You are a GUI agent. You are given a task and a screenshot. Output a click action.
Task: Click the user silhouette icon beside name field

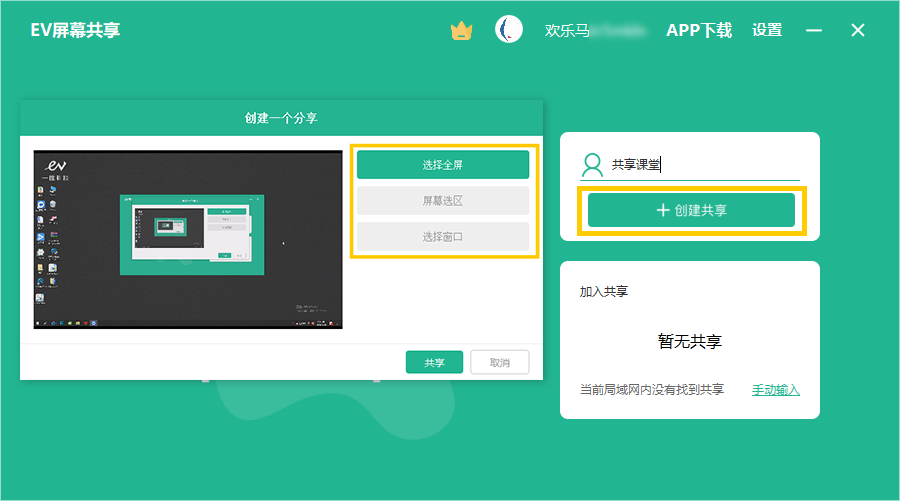click(x=592, y=165)
